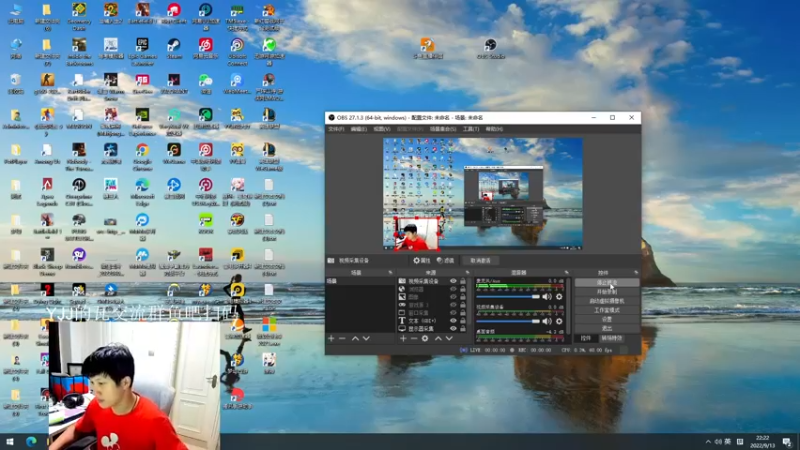The image size is (800, 450).
Task: Open the Windows notification center
Action: tap(787, 442)
